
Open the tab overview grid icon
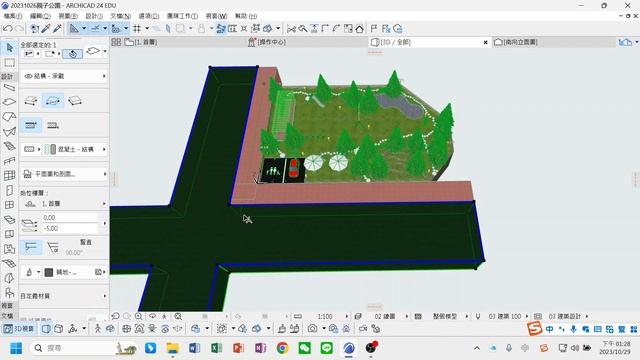[116, 42]
